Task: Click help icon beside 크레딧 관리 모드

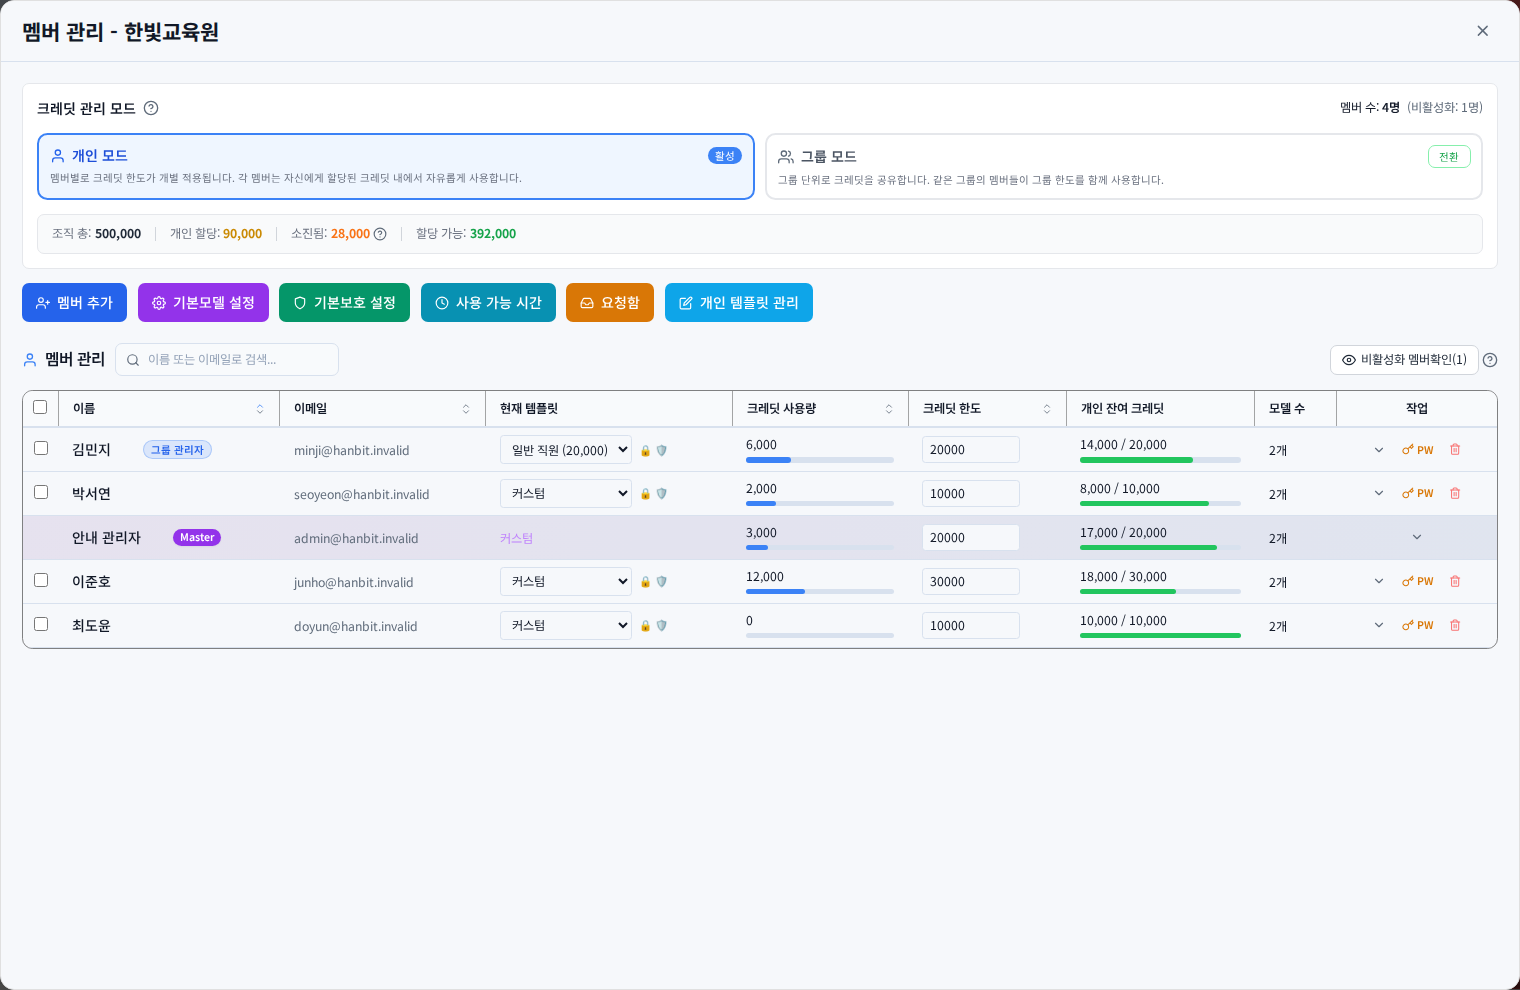Action: (x=151, y=108)
